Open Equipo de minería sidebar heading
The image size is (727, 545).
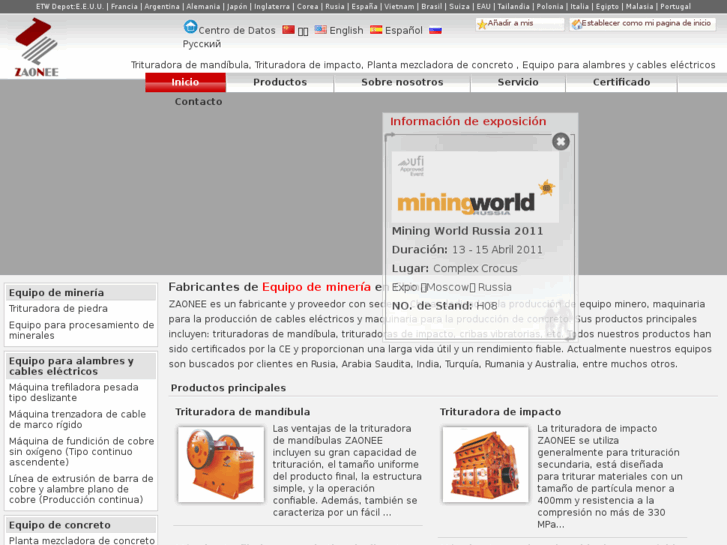(x=57, y=293)
